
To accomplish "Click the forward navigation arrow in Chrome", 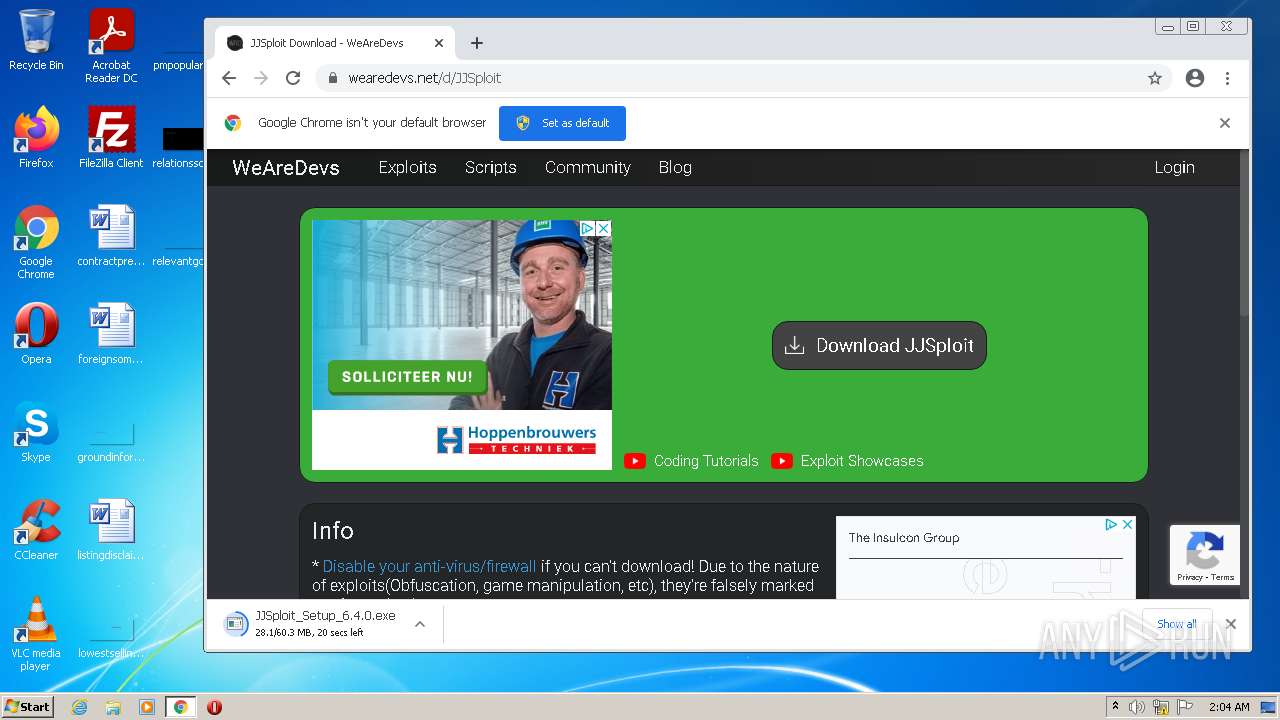I will coord(261,78).
